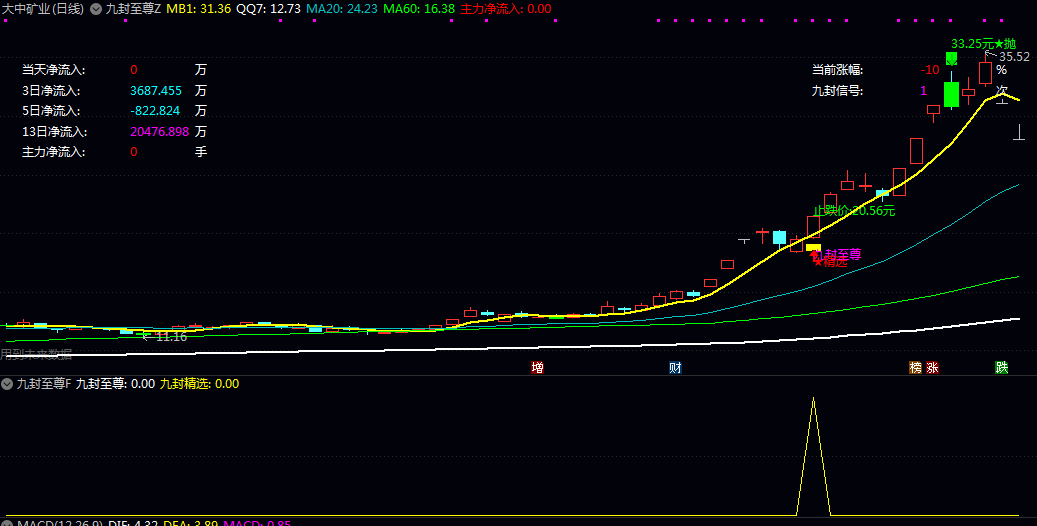This screenshot has width=1037, height=526.
Task: Click the blue 财 financial report marker
Action: (675, 367)
